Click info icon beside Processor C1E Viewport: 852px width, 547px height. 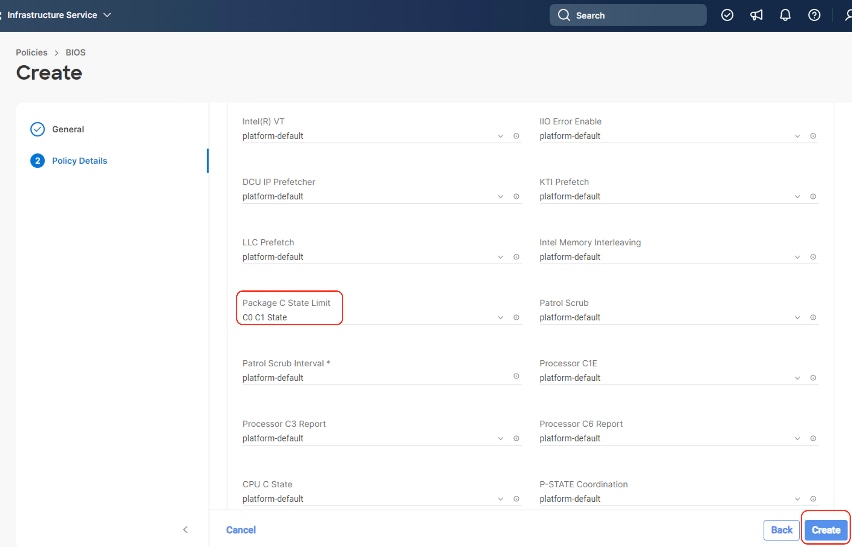point(813,378)
